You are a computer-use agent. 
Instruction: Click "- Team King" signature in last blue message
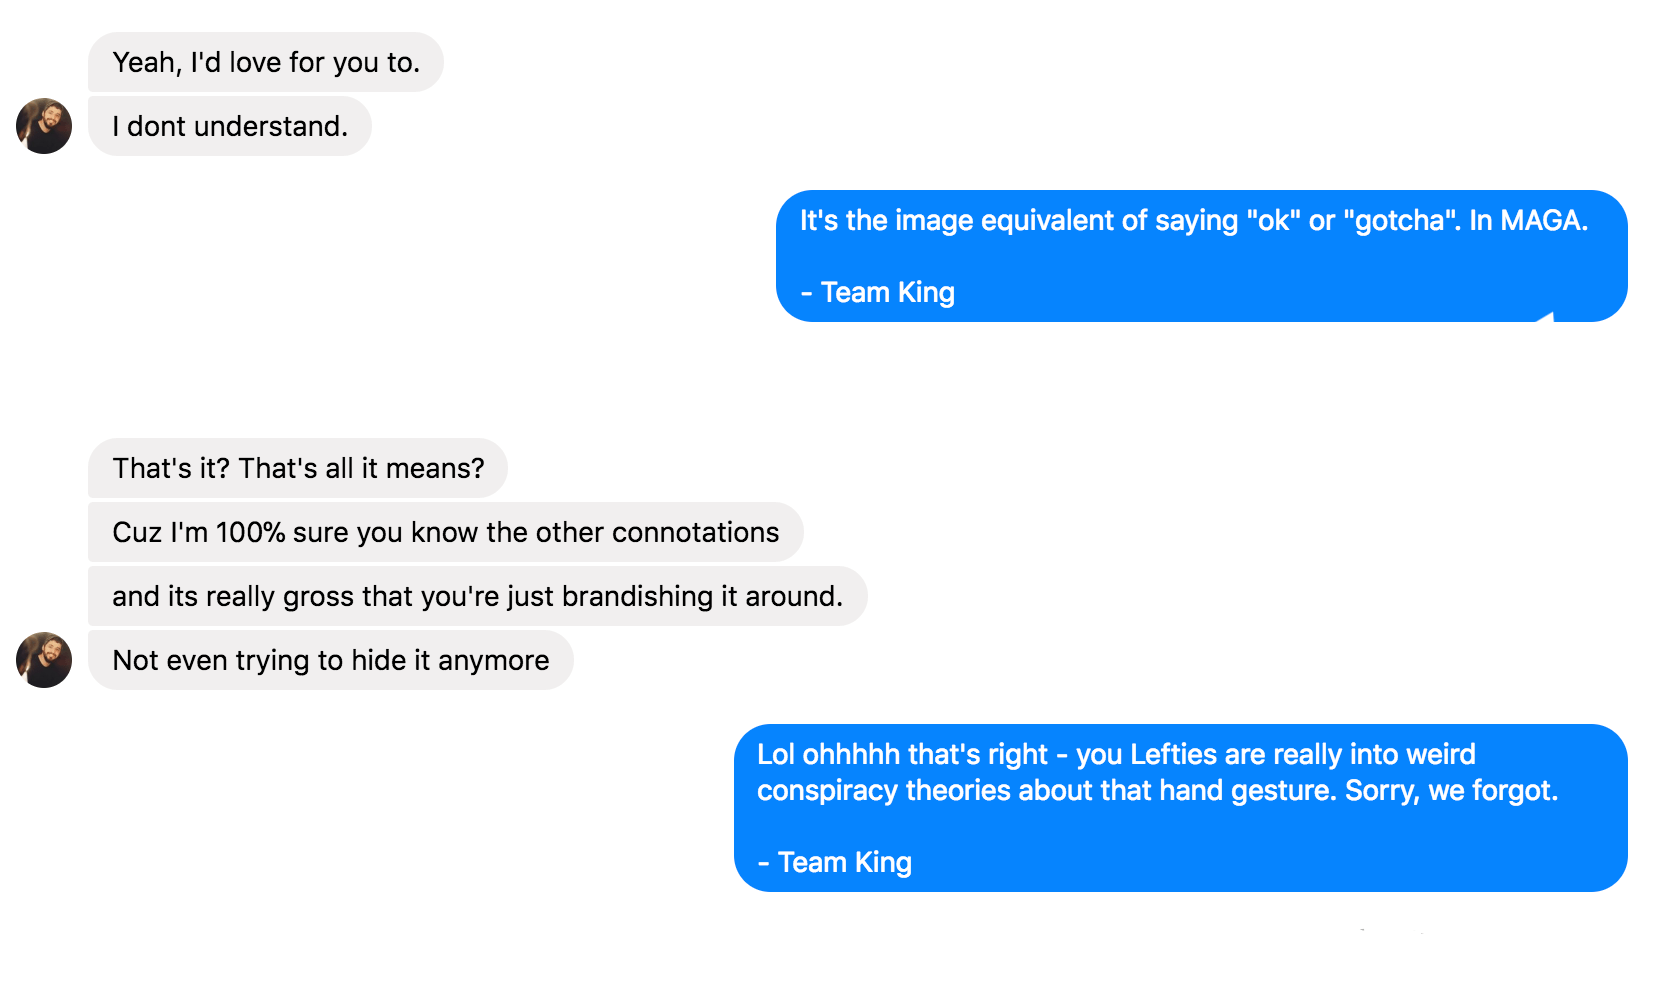[835, 862]
